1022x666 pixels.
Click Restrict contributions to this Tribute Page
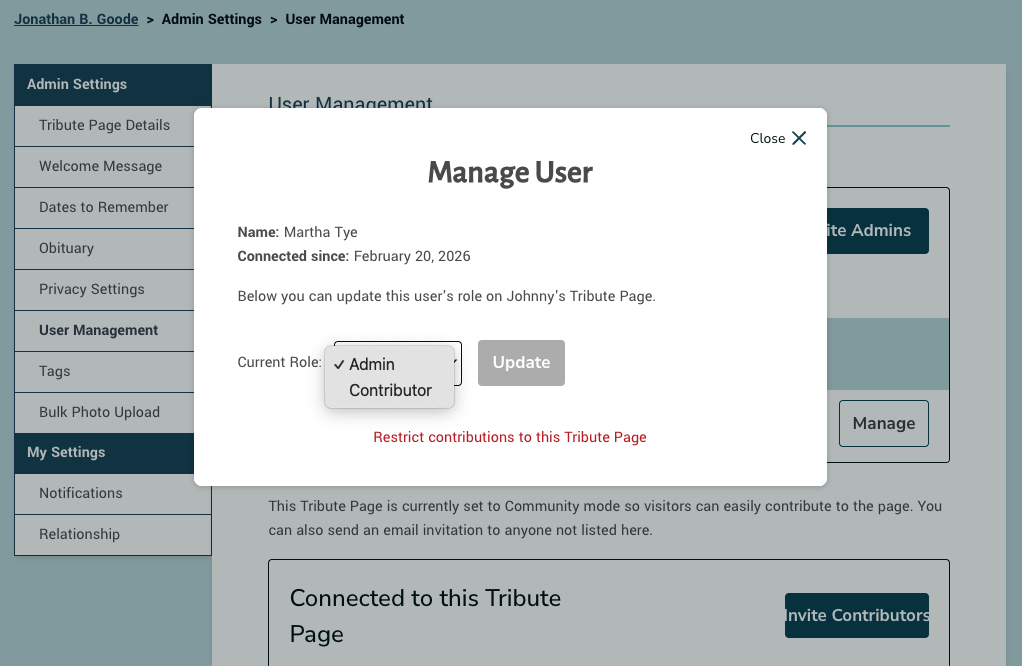(510, 437)
